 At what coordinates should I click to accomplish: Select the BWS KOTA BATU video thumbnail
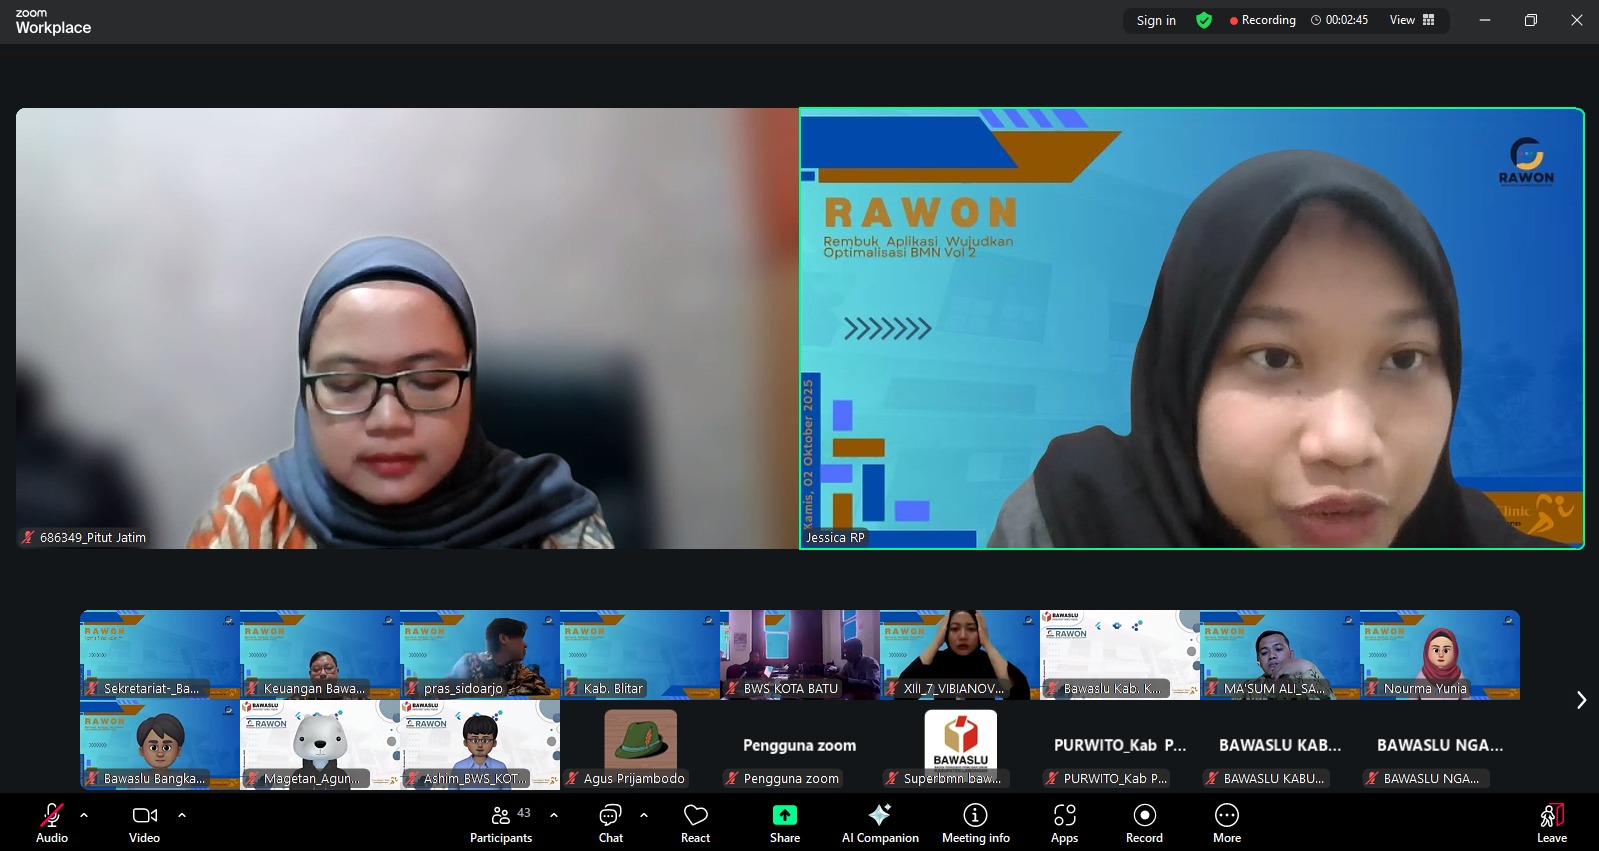point(800,654)
